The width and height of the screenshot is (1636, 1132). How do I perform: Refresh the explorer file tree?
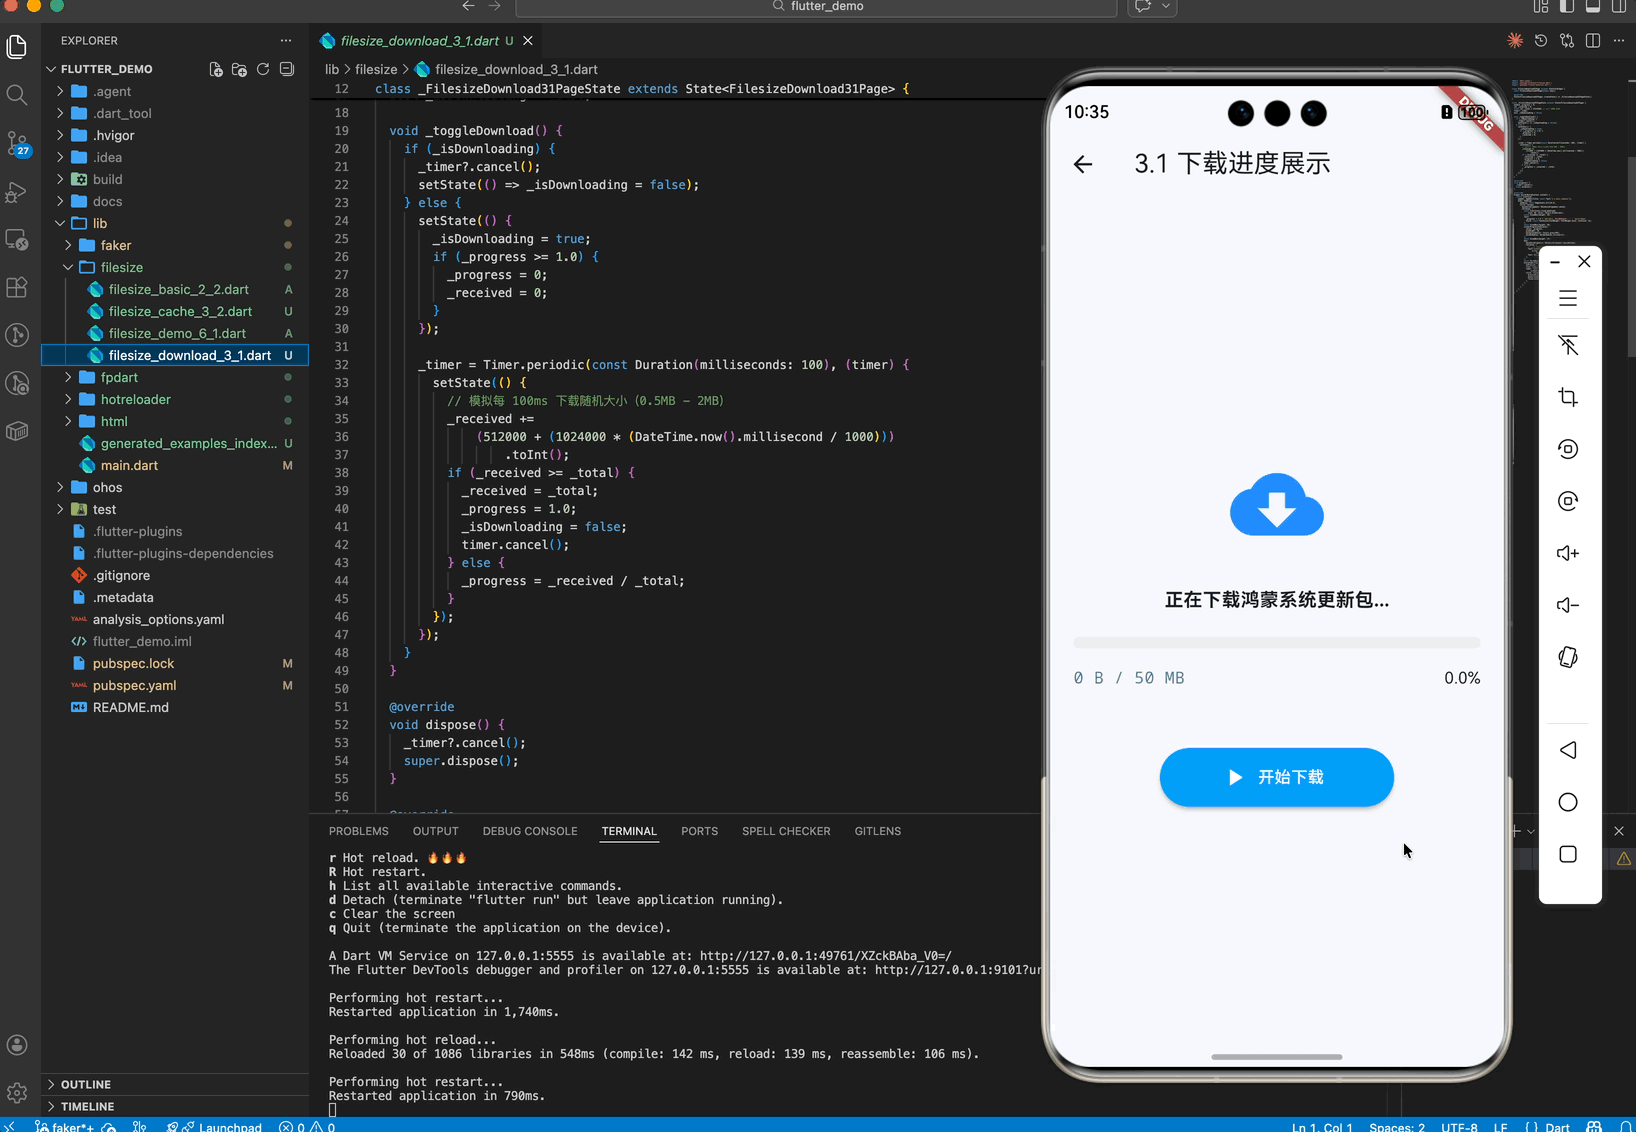coord(263,69)
